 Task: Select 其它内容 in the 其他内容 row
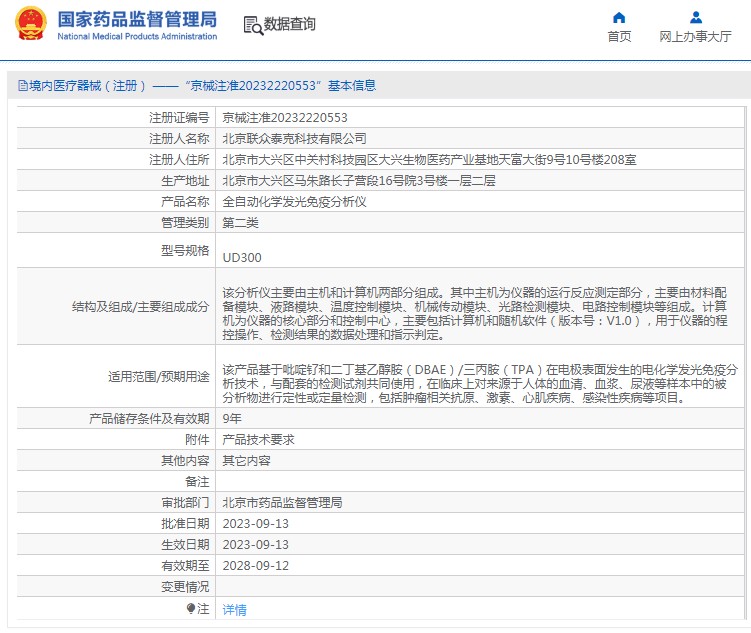pos(246,460)
